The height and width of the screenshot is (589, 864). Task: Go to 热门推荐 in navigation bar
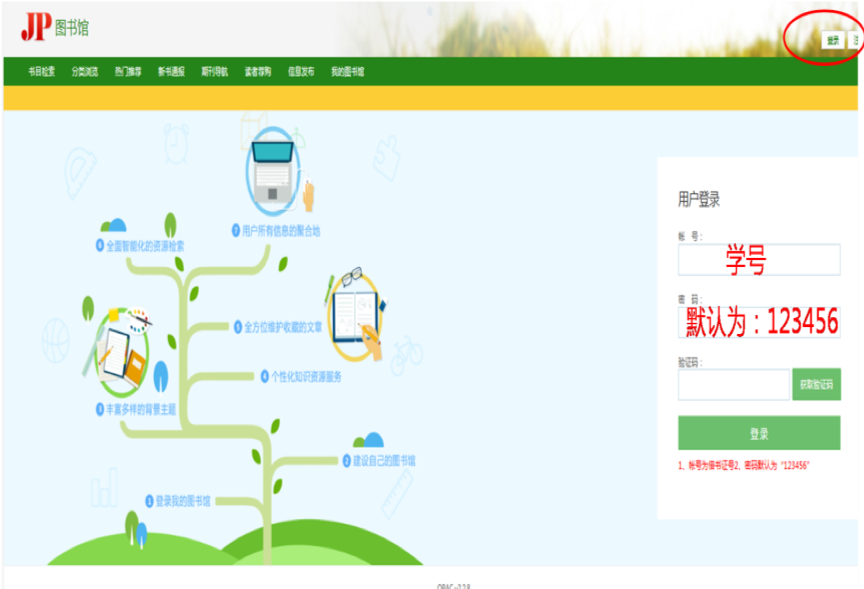[128, 72]
